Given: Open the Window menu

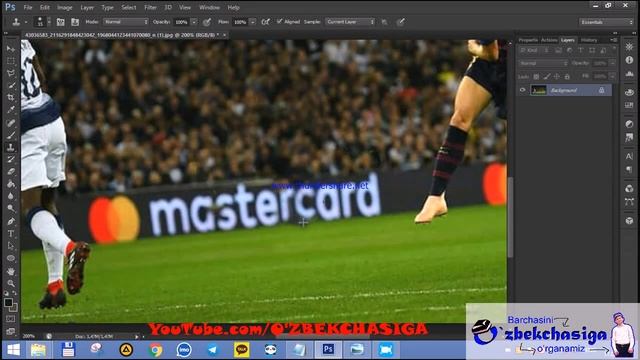Looking at the screenshot, I should (x=209, y=7).
